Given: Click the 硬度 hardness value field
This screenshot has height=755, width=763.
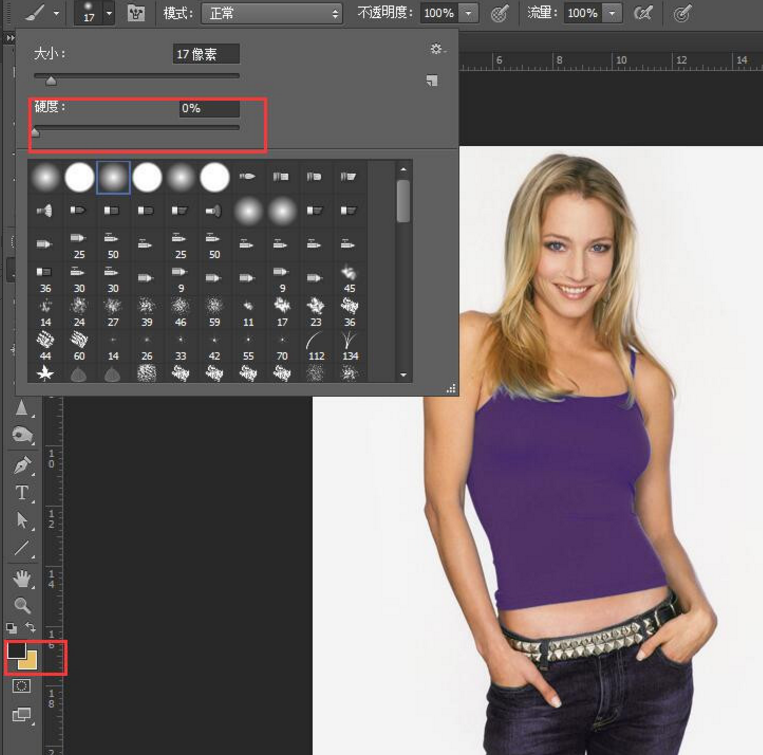Looking at the screenshot, I should [x=208, y=108].
